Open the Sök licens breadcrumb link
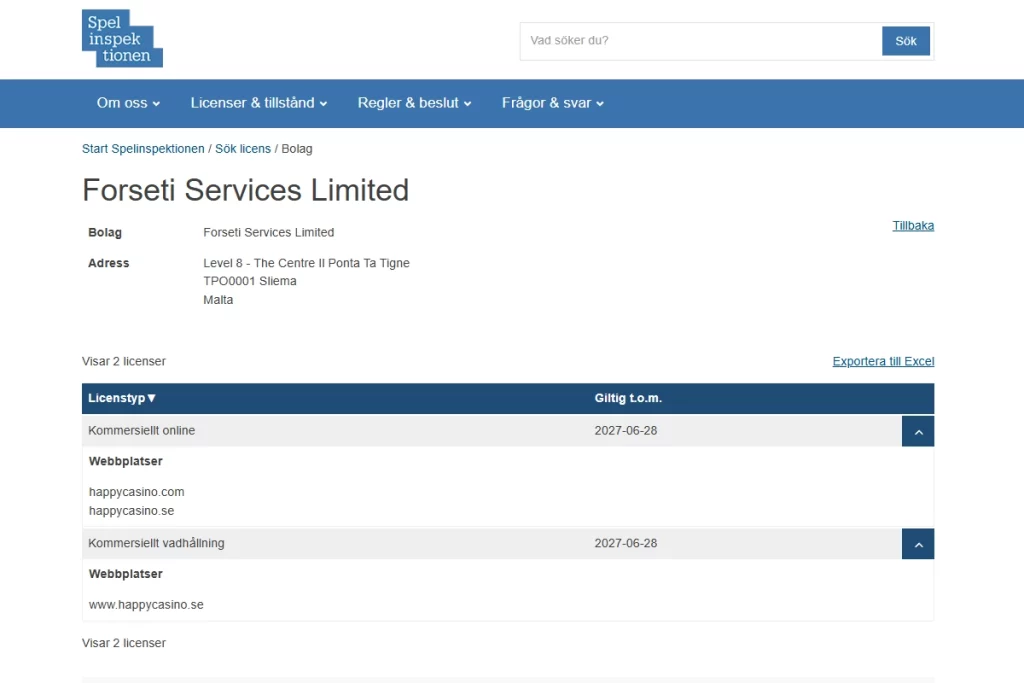This screenshot has width=1024, height=683. [243, 149]
